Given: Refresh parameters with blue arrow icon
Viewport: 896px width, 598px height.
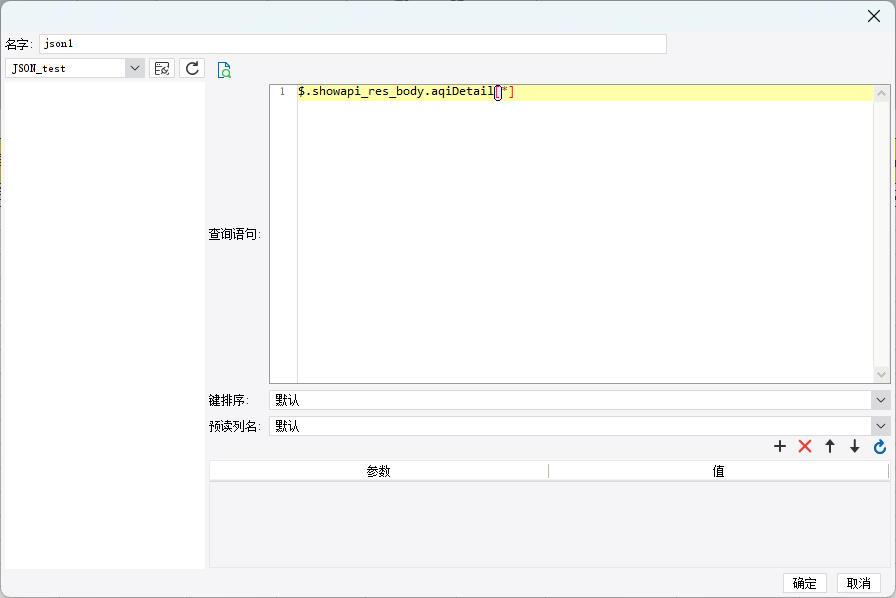Looking at the screenshot, I should 880,446.
